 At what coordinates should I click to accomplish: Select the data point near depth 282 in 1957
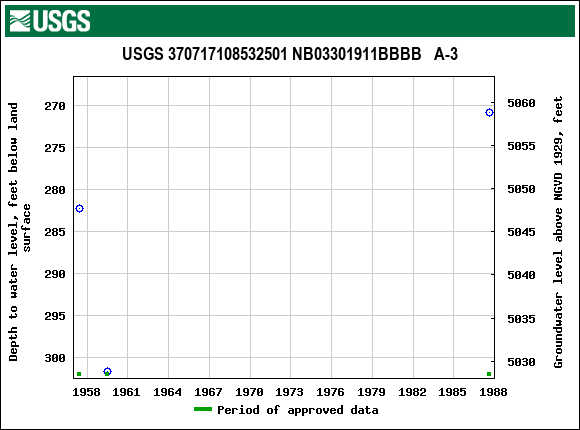coord(80,209)
